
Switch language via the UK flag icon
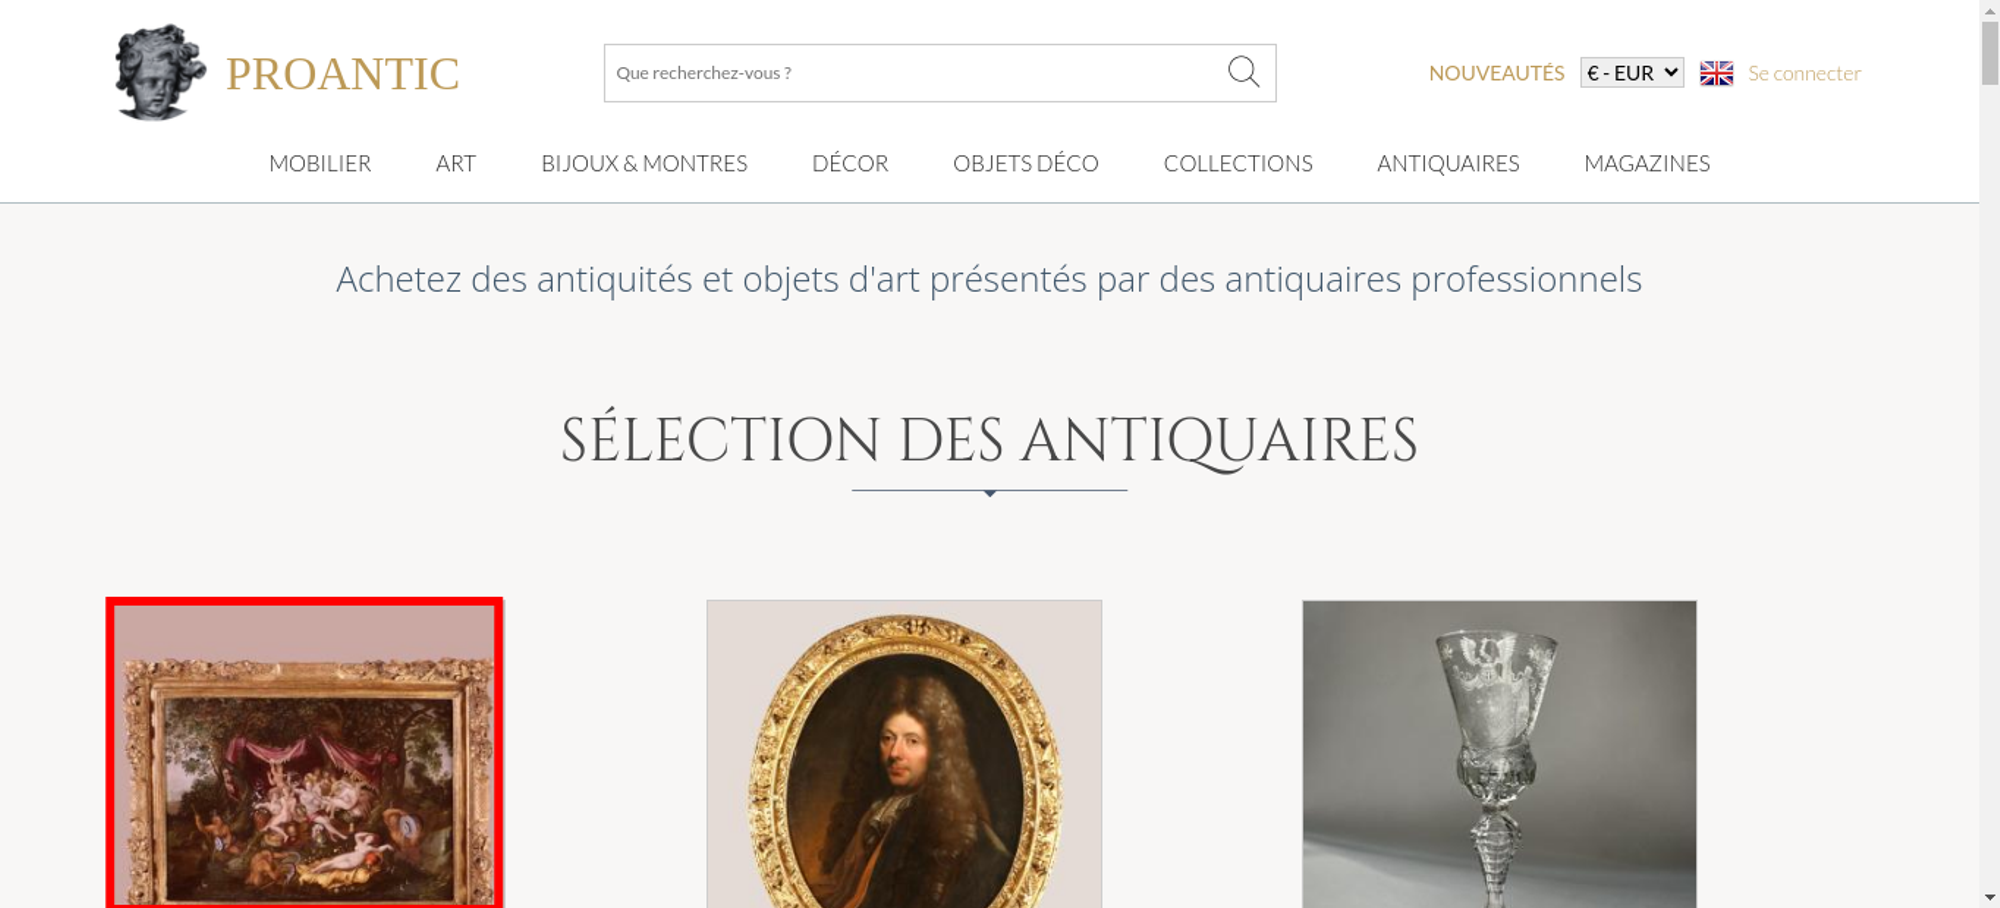(x=1716, y=73)
